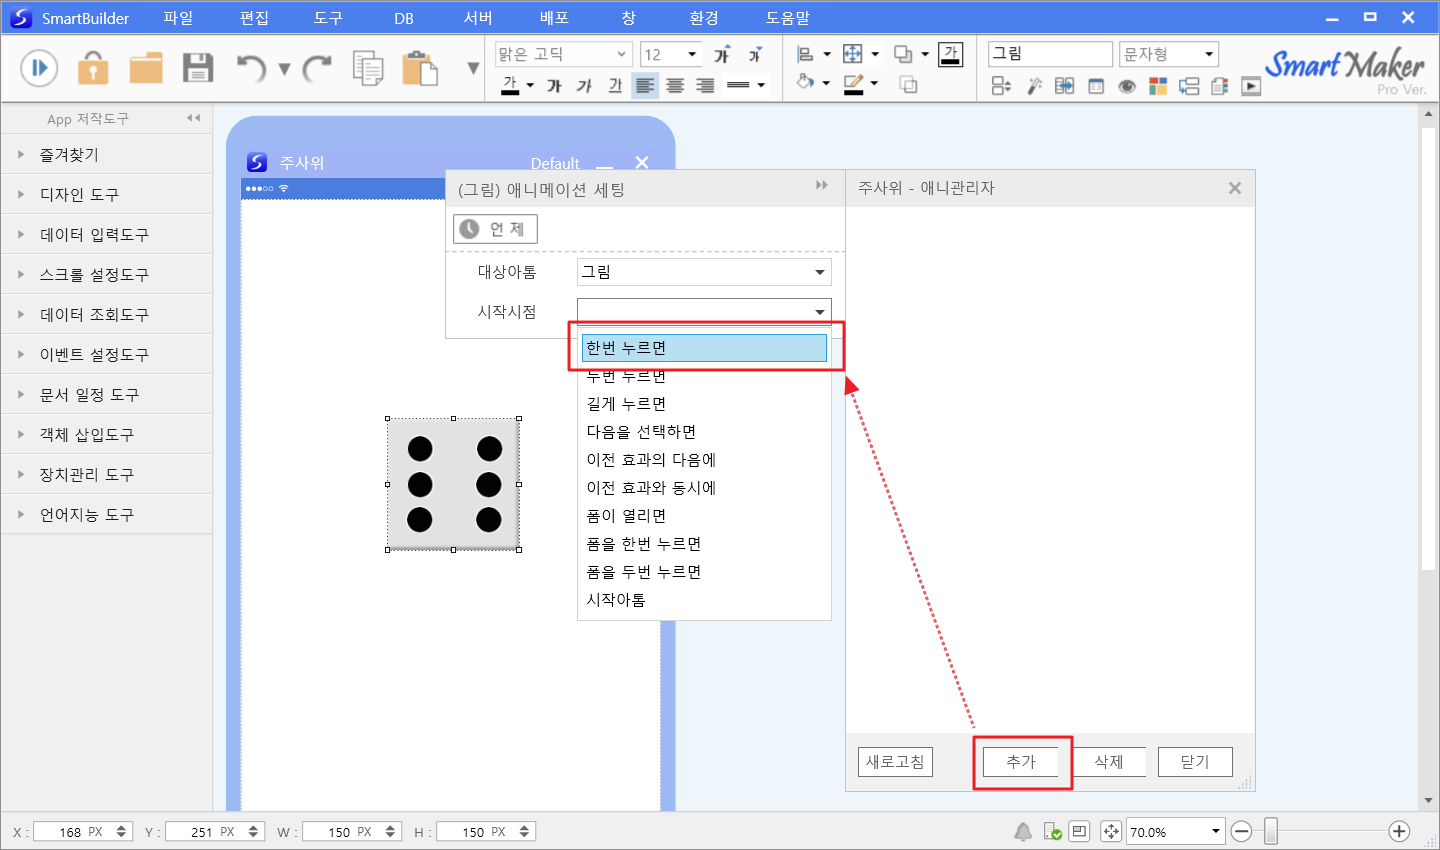Open the font color dropdown arrow

pos(530,86)
